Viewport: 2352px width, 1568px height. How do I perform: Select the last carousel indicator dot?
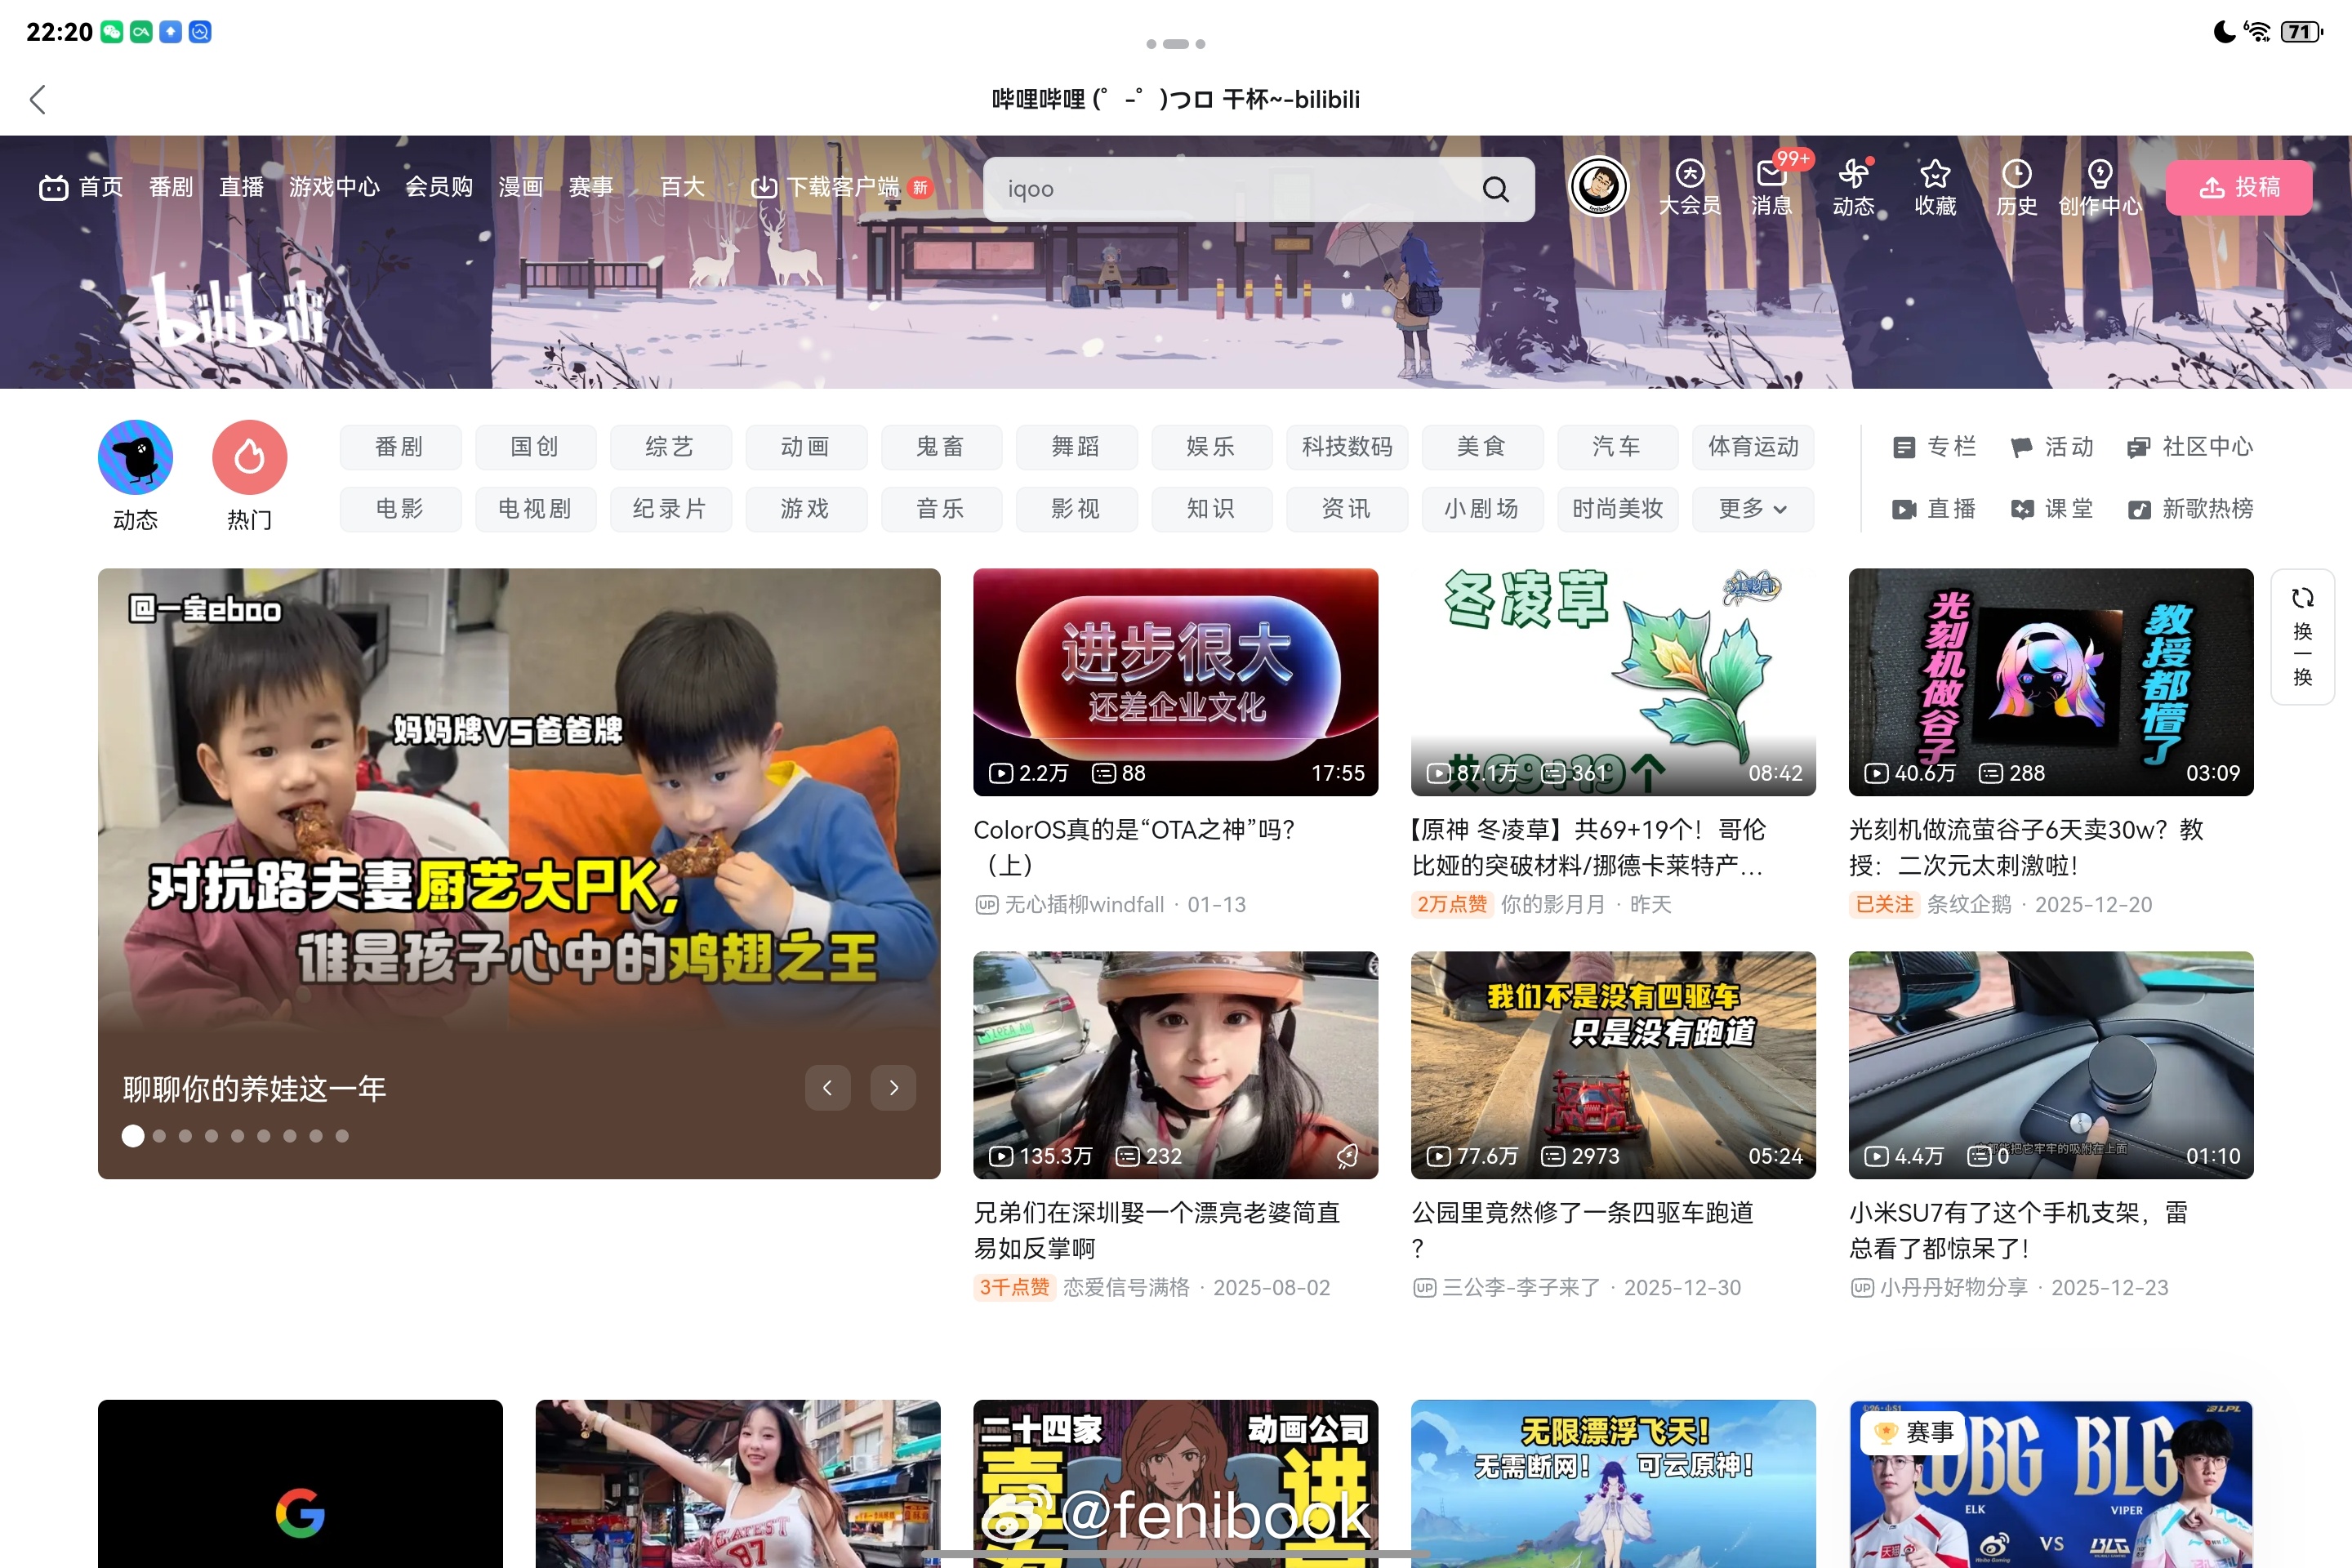[x=342, y=1136]
